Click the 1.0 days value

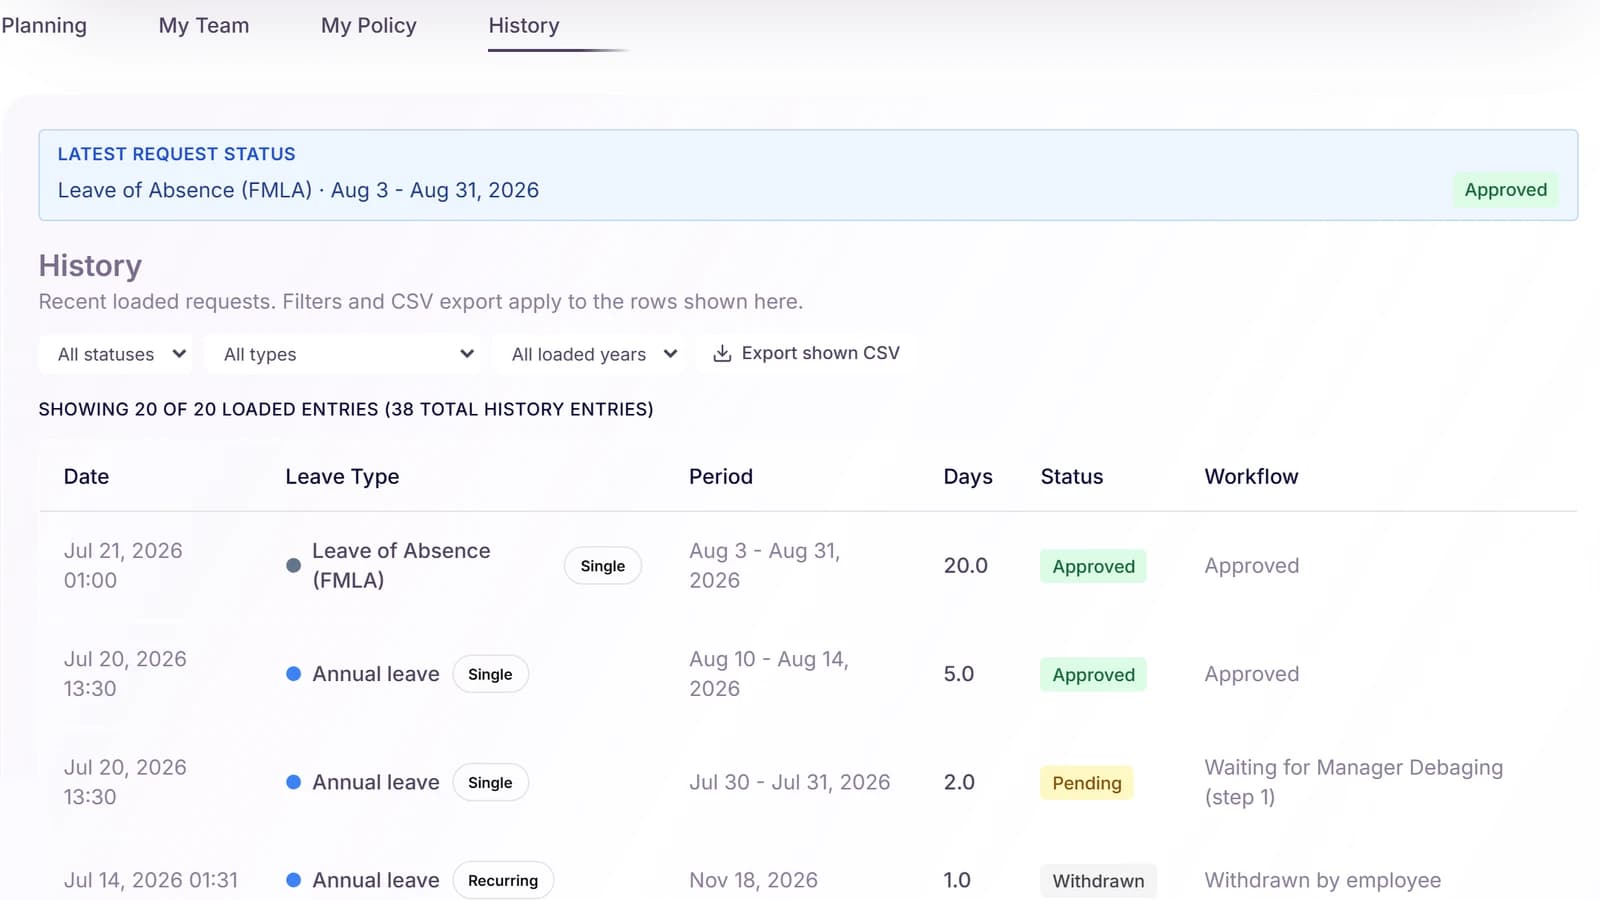click(956, 880)
